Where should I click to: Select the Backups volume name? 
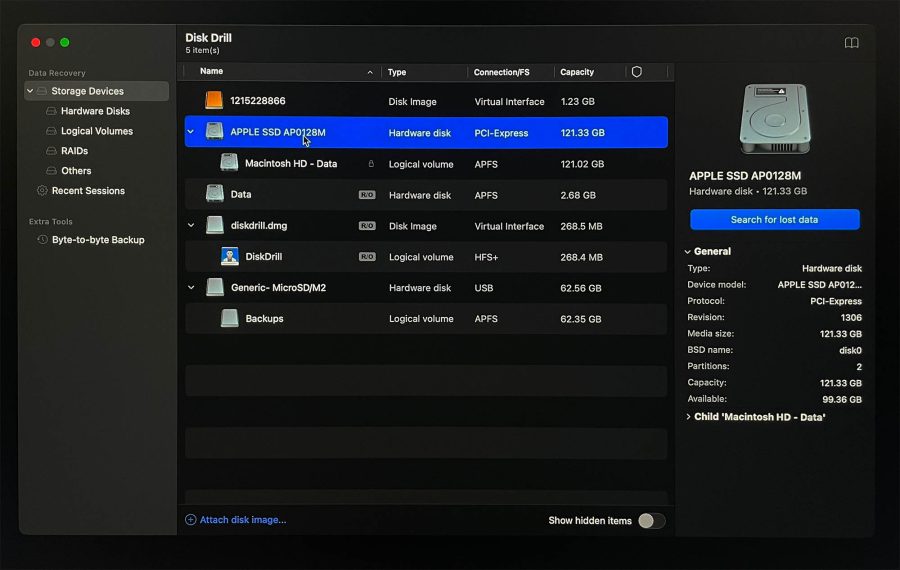click(x=265, y=318)
